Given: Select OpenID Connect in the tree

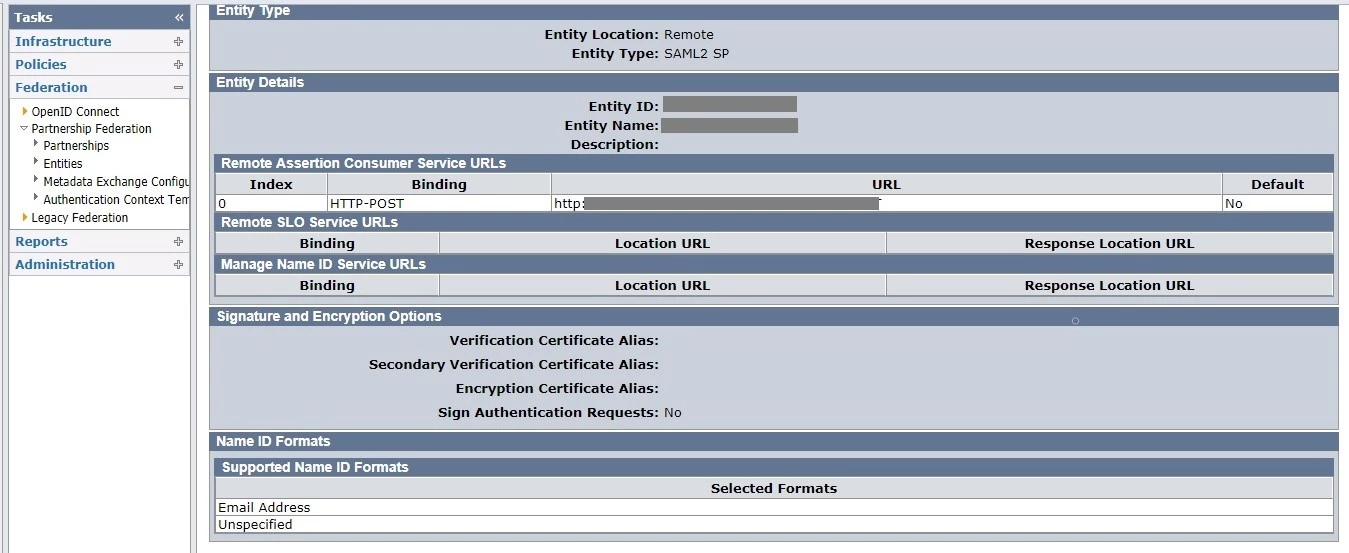Looking at the screenshot, I should (x=75, y=112).
